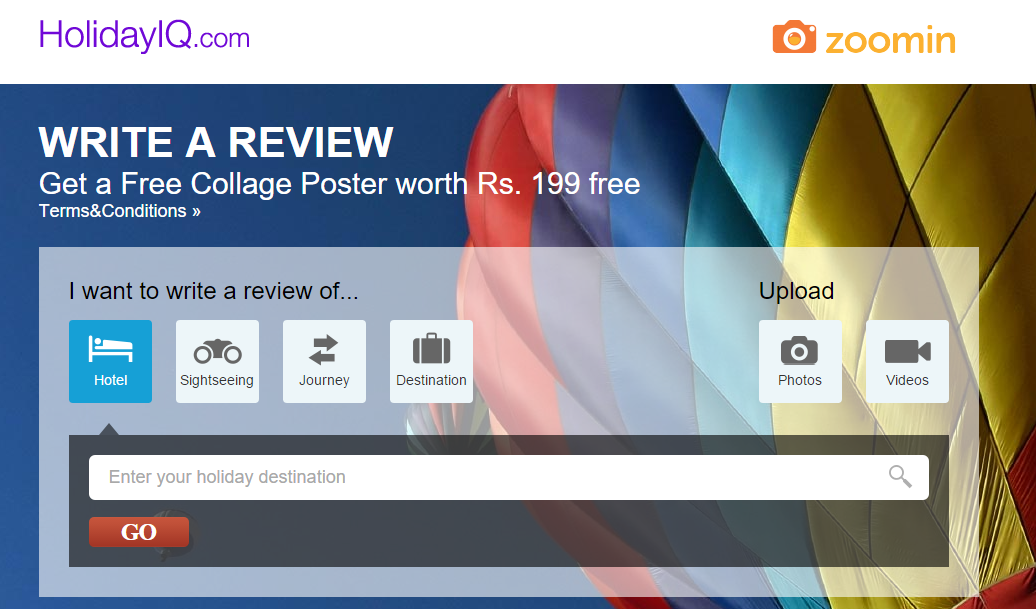The width and height of the screenshot is (1036, 609).
Task: Open the Terms&Conditions link
Action: (x=120, y=211)
